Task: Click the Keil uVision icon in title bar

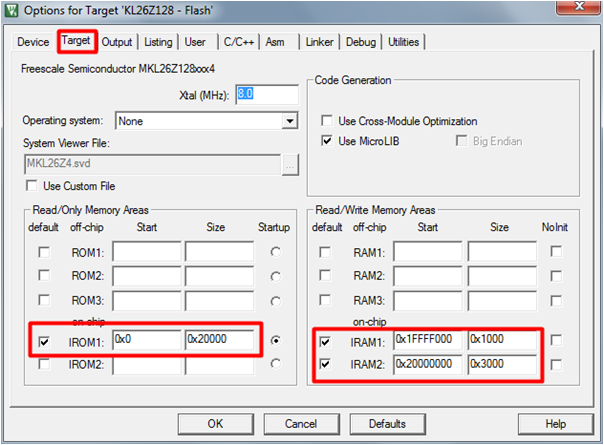Action: pyautogui.click(x=11, y=10)
